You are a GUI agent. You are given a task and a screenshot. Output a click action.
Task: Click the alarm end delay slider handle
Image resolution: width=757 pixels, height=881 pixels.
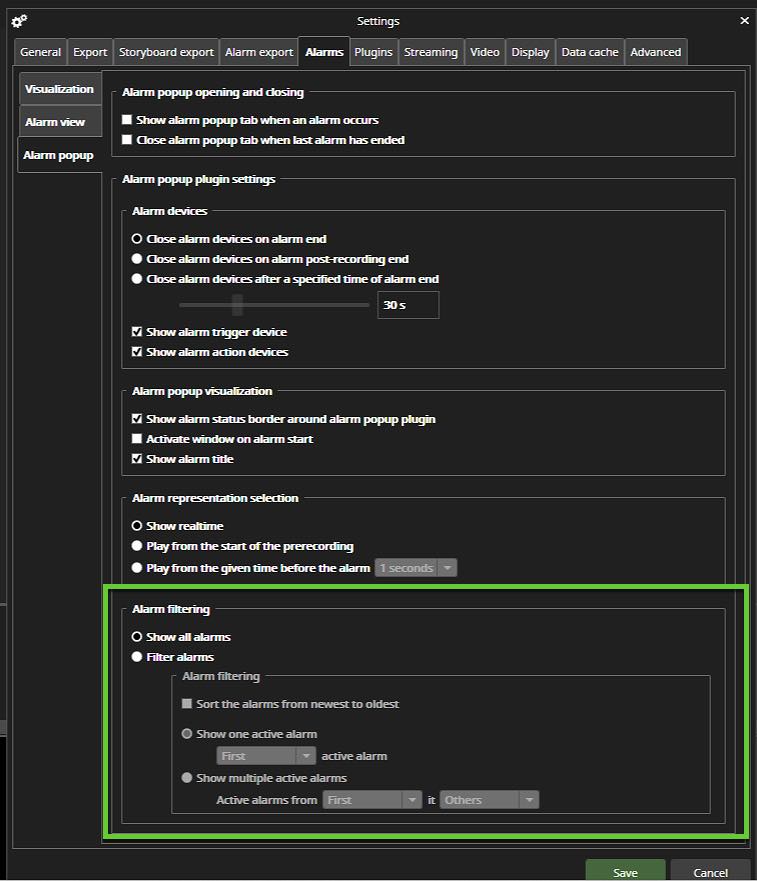(237, 304)
